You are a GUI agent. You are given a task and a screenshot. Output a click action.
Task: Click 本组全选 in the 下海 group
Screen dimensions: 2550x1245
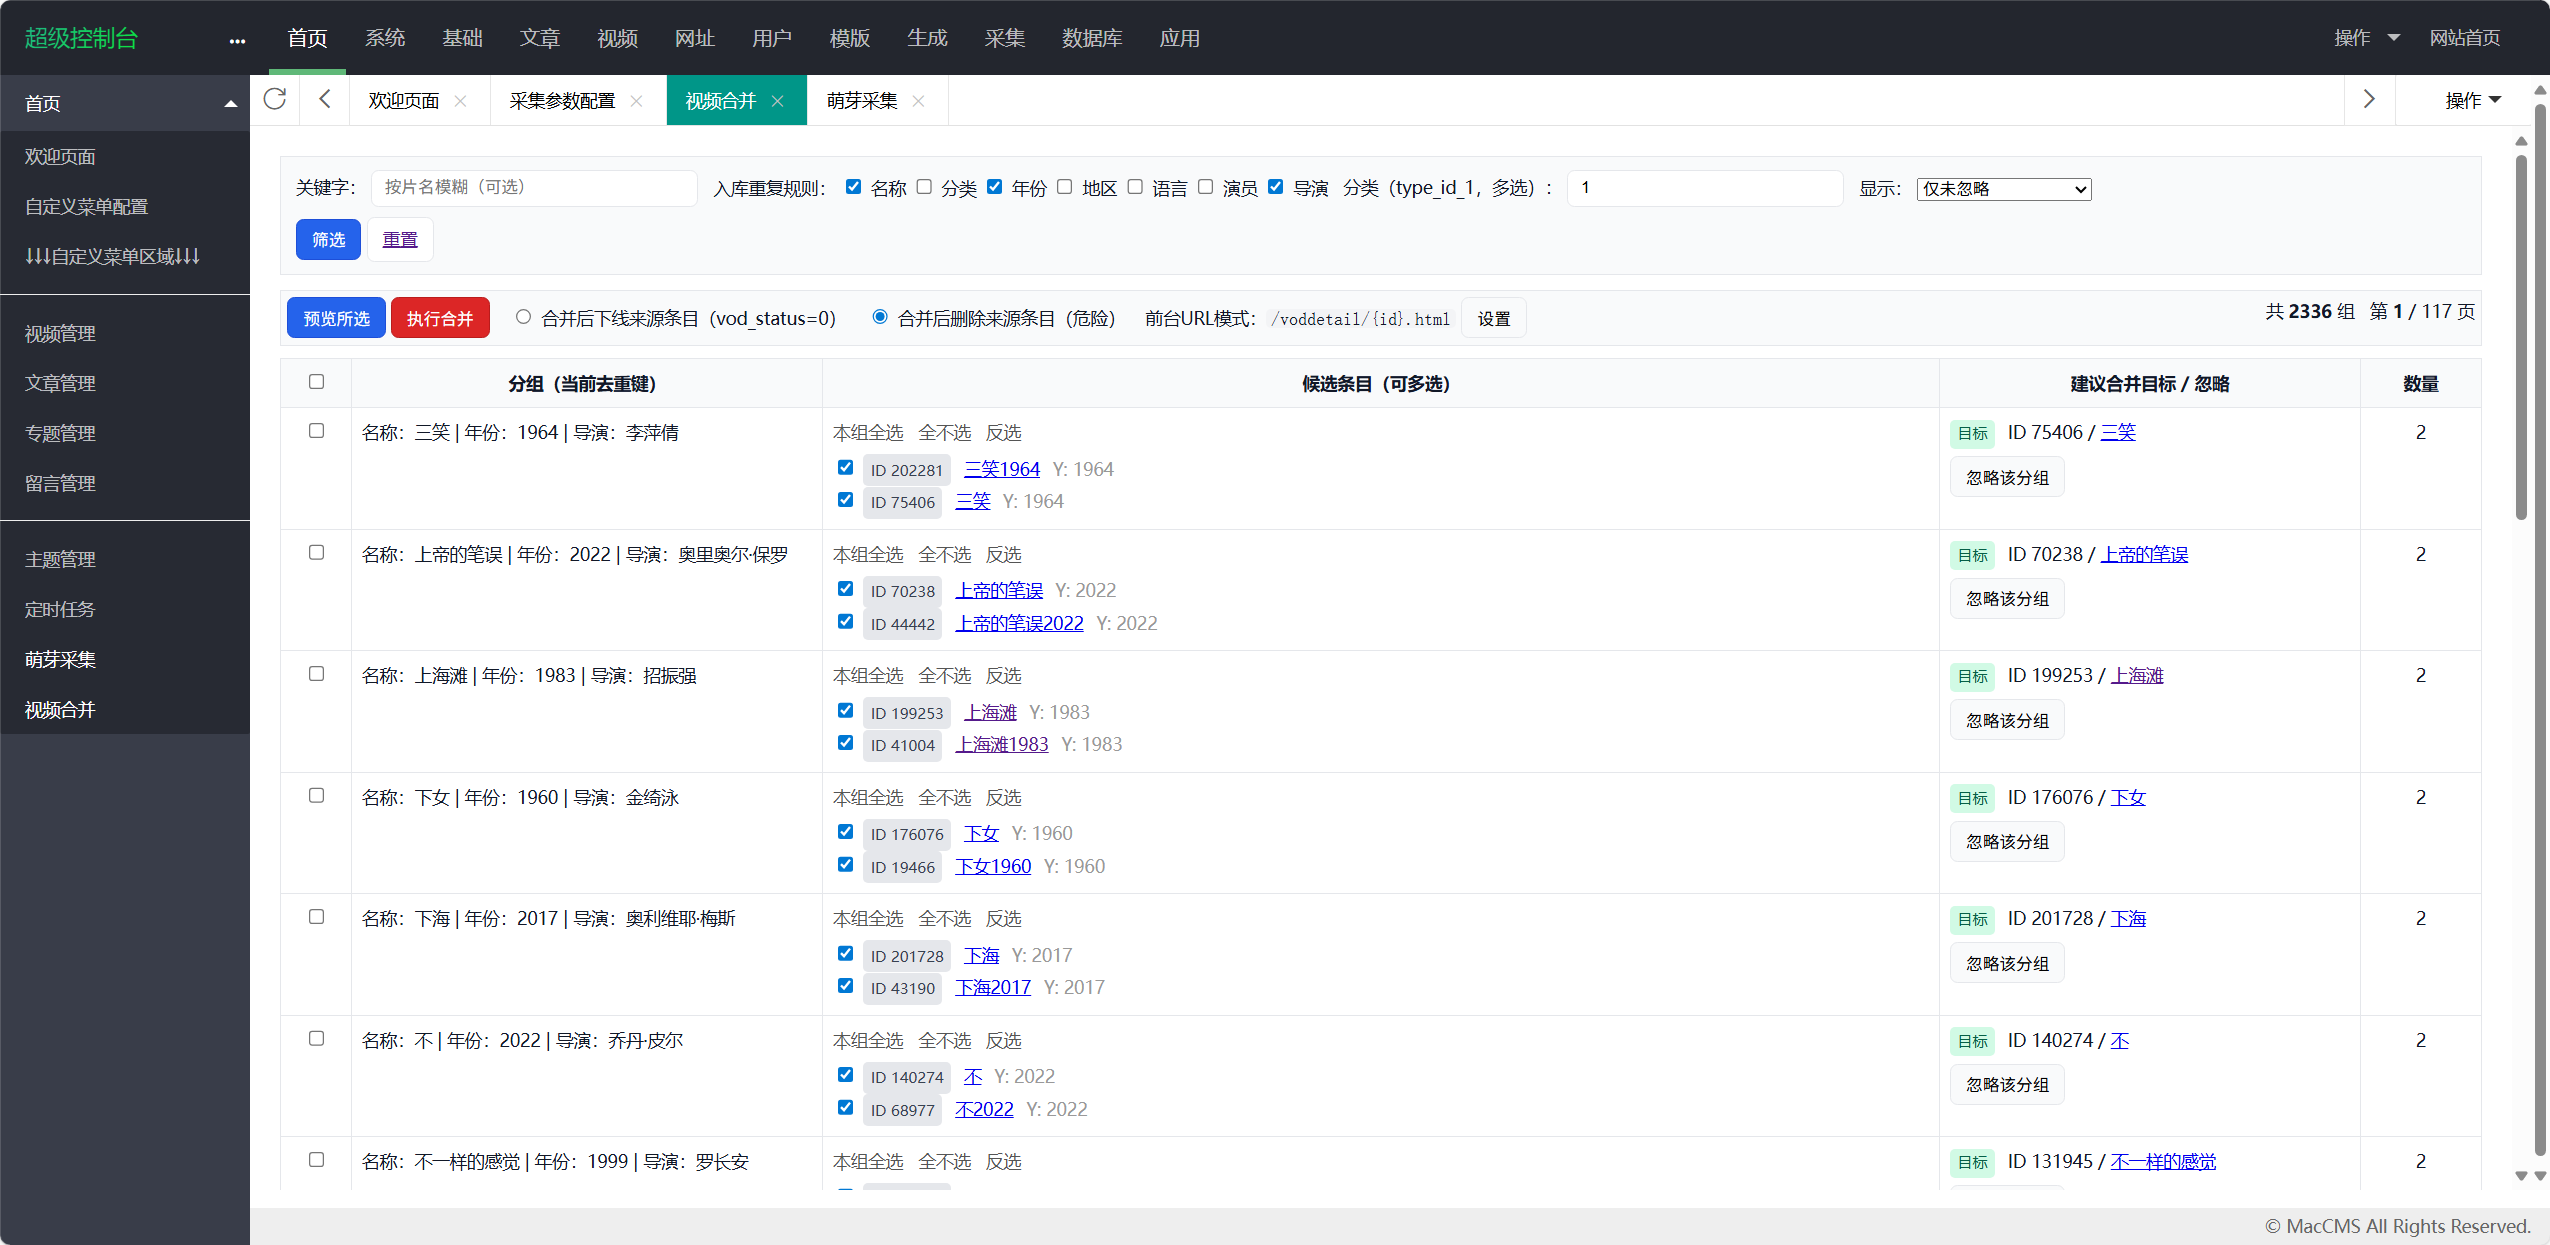(868, 919)
